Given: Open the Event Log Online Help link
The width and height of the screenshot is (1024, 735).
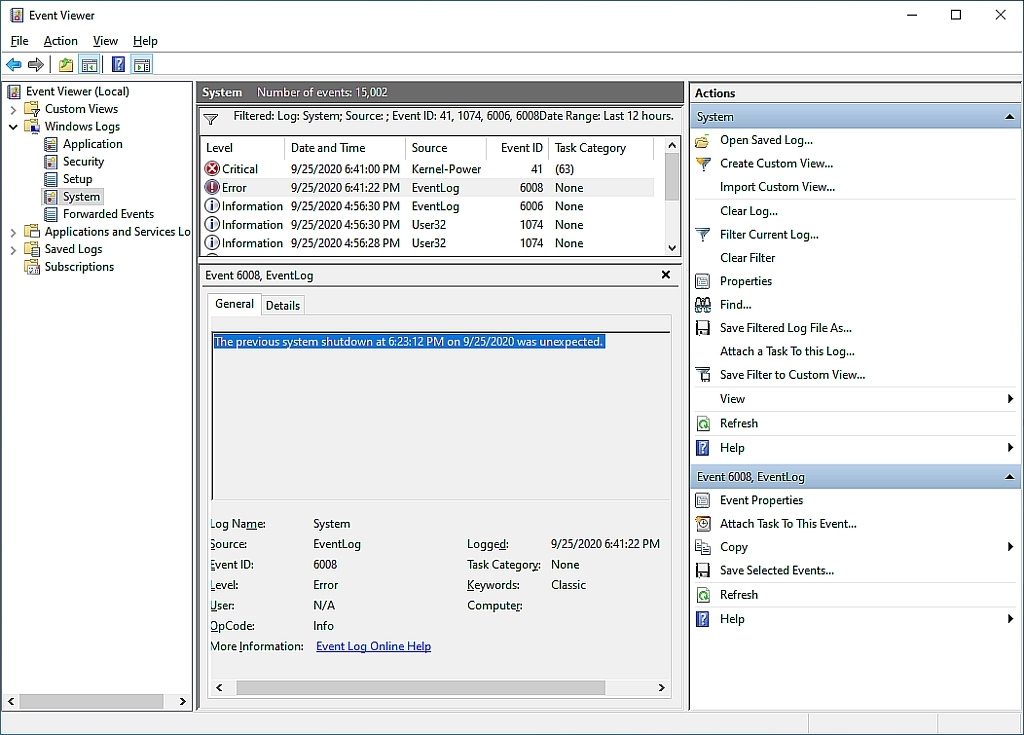Looking at the screenshot, I should pyautogui.click(x=374, y=646).
